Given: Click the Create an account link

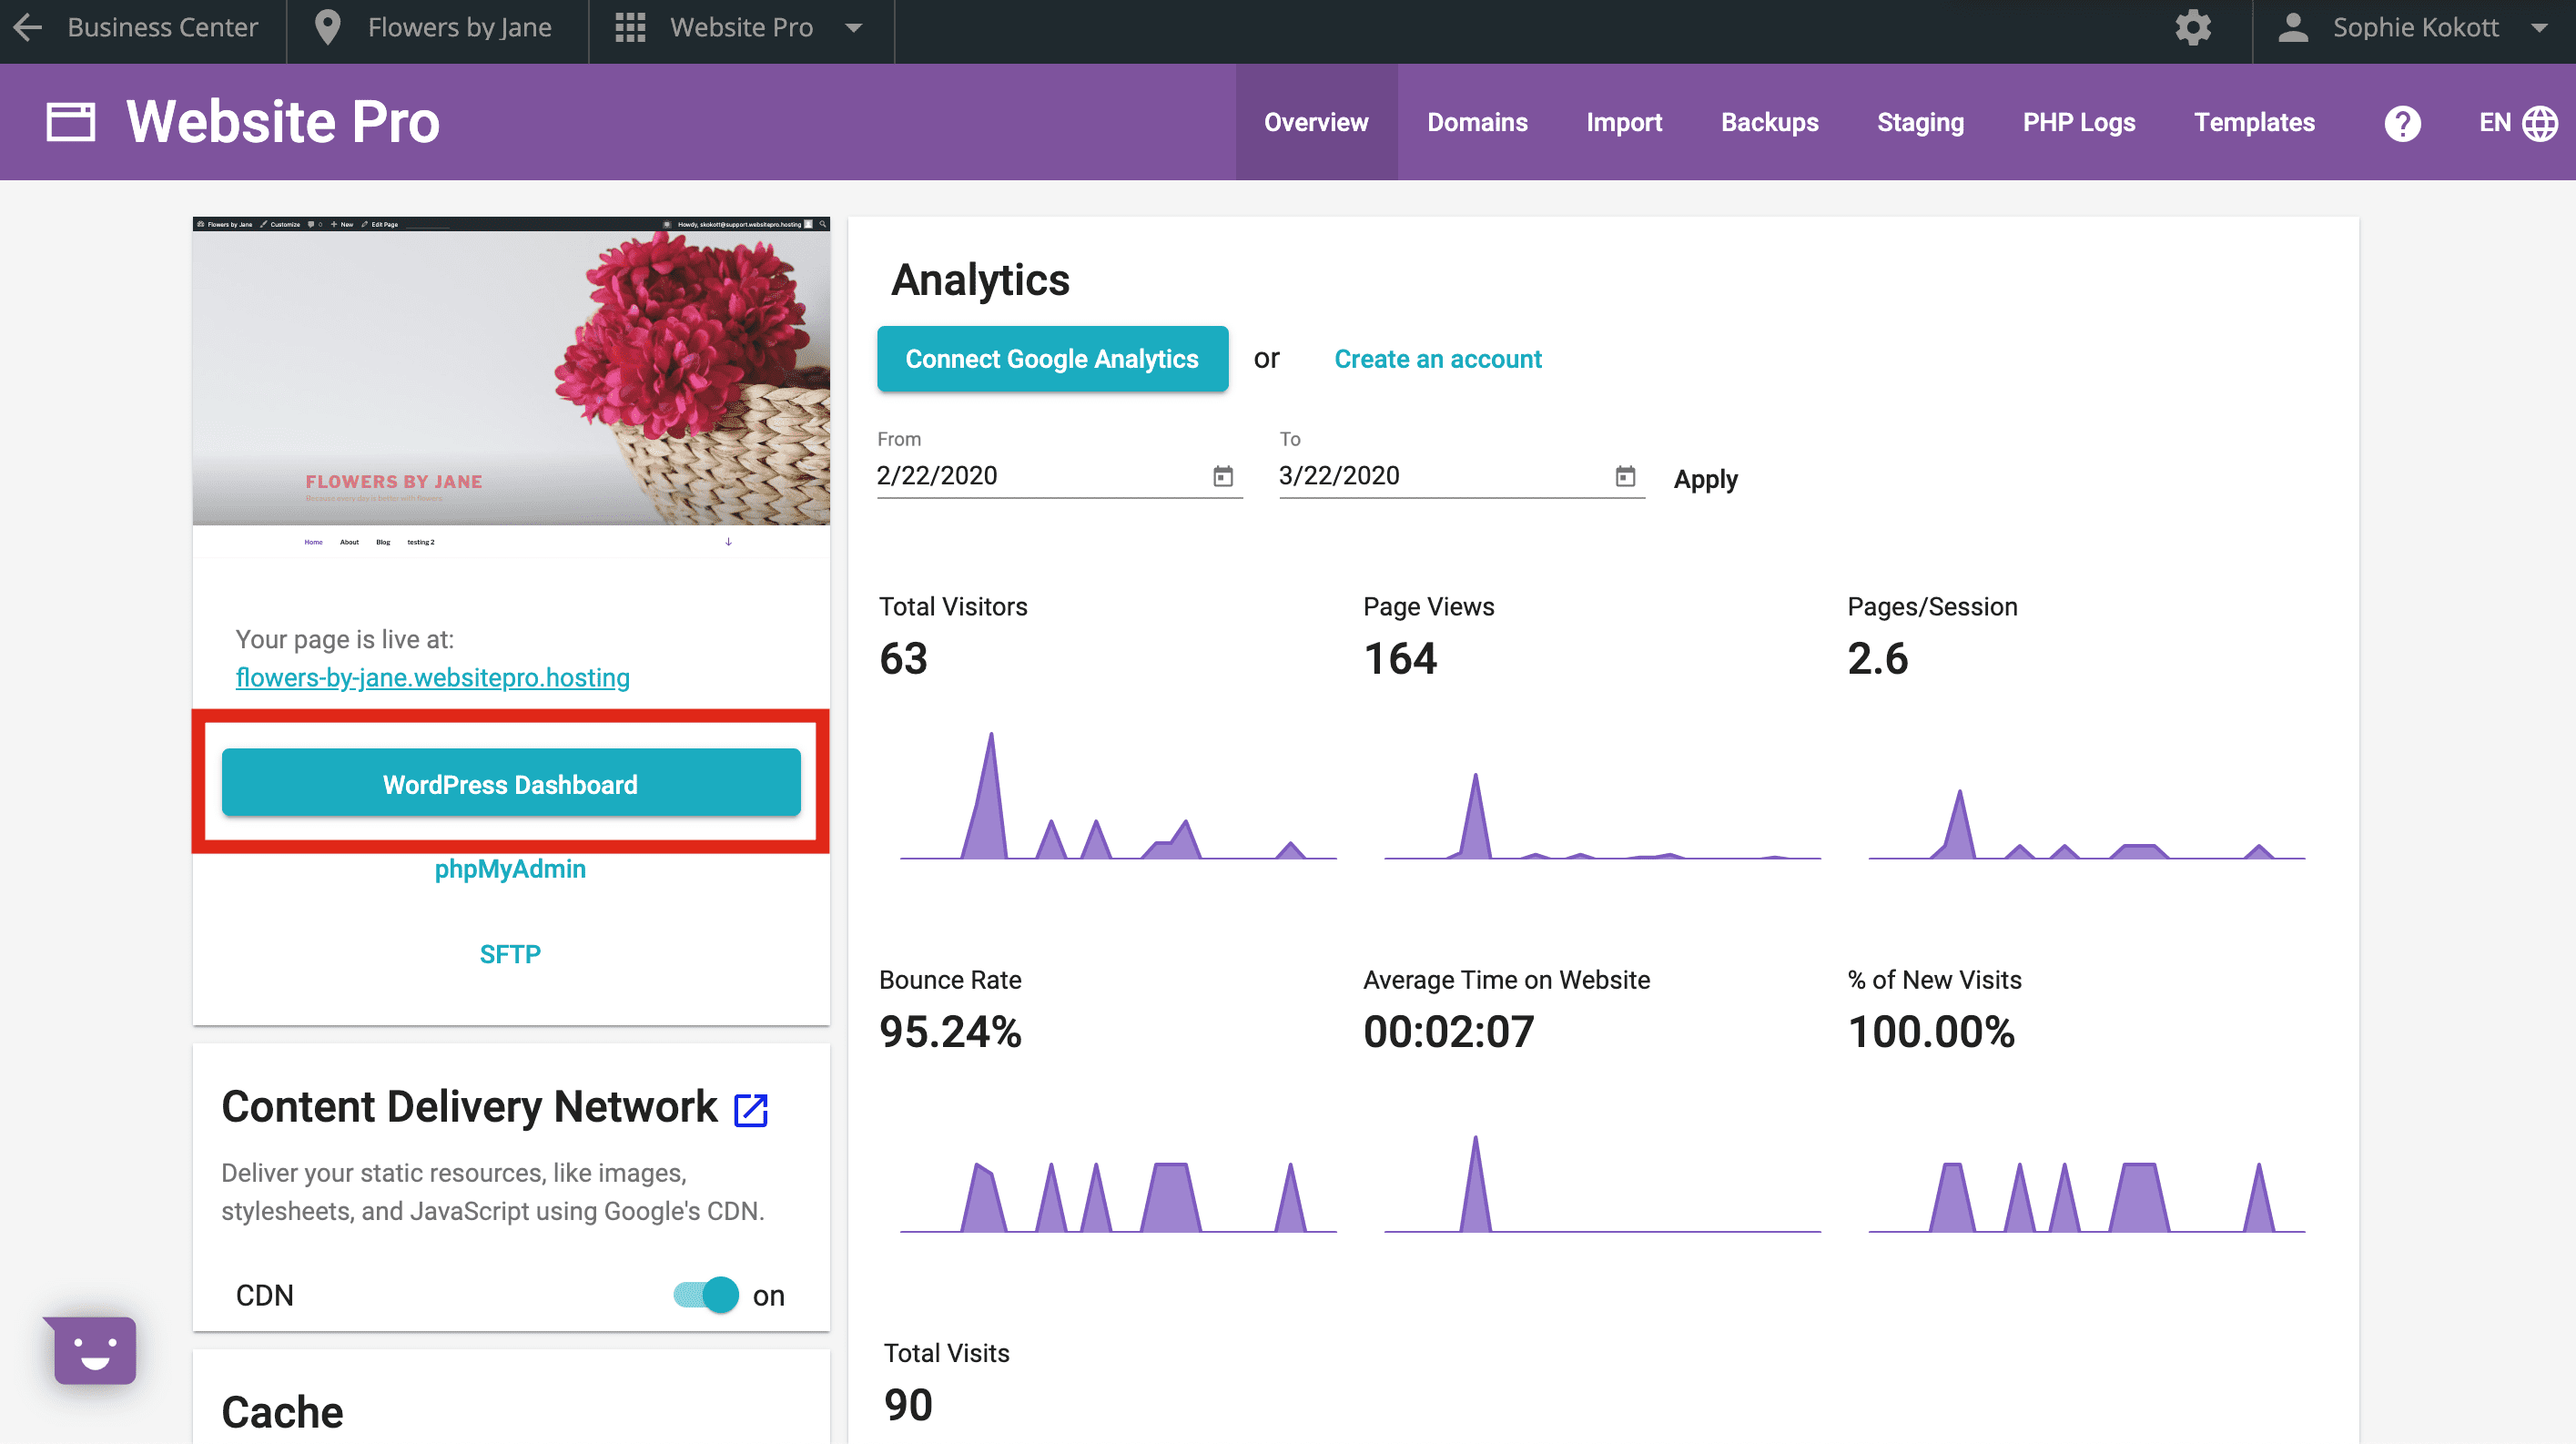Looking at the screenshot, I should point(1438,359).
